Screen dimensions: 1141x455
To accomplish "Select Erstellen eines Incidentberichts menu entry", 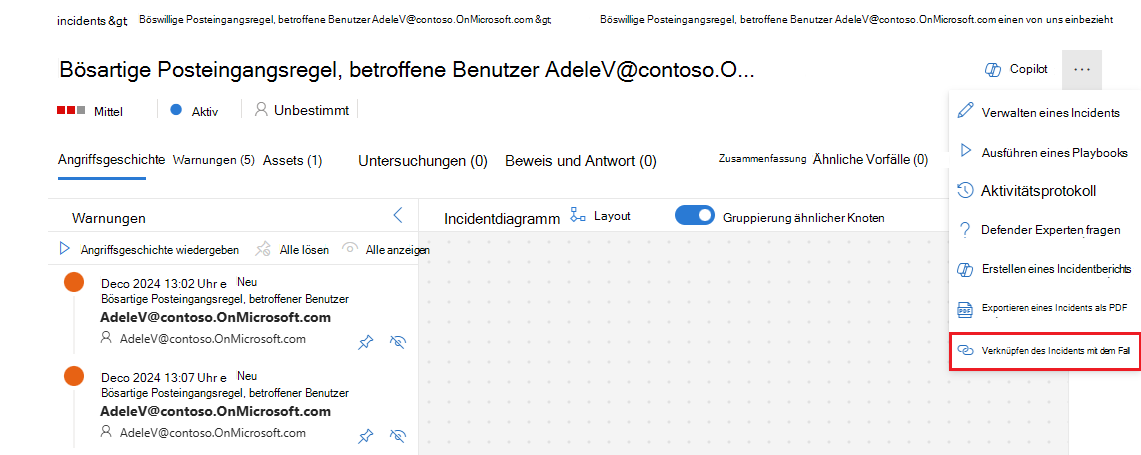I will point(1044,269).
